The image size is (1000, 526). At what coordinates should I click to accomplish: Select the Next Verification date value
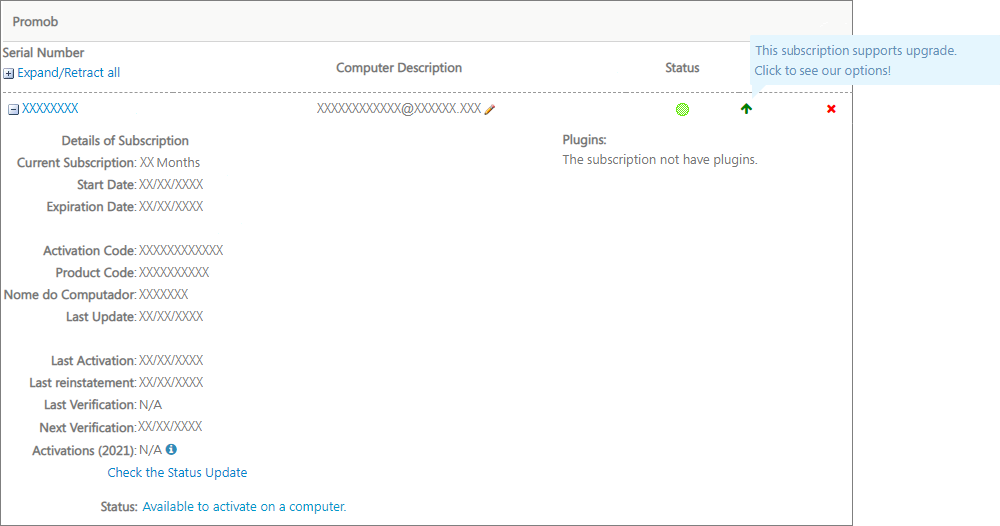170,427
